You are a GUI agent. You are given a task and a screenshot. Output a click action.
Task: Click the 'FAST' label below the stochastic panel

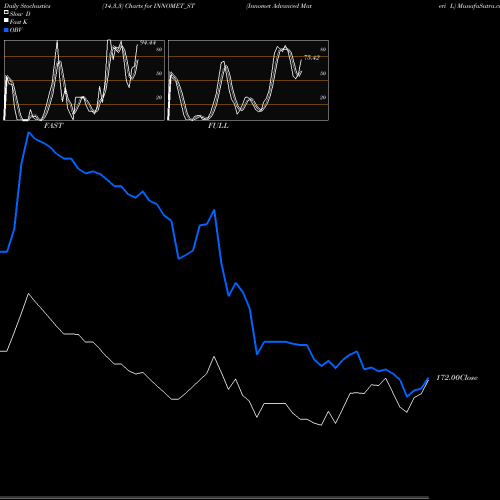(53, 126)
